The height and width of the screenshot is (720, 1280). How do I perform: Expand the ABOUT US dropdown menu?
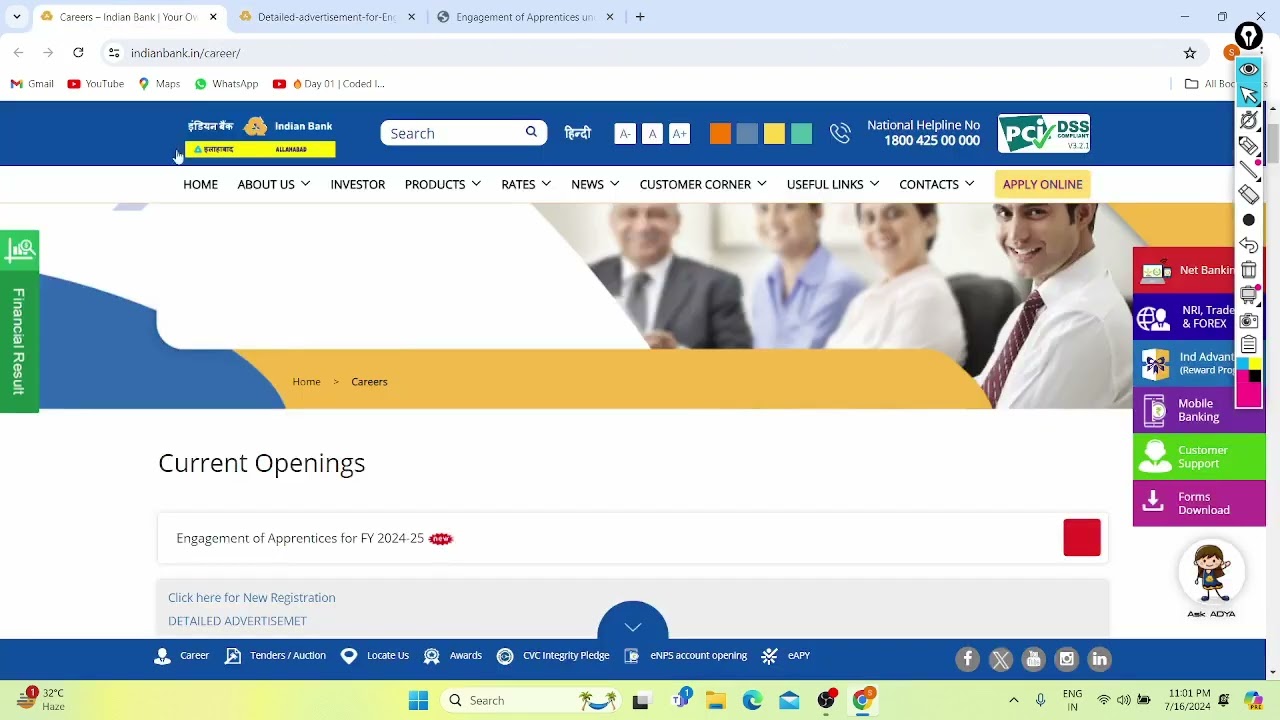(x=273, y=184)
